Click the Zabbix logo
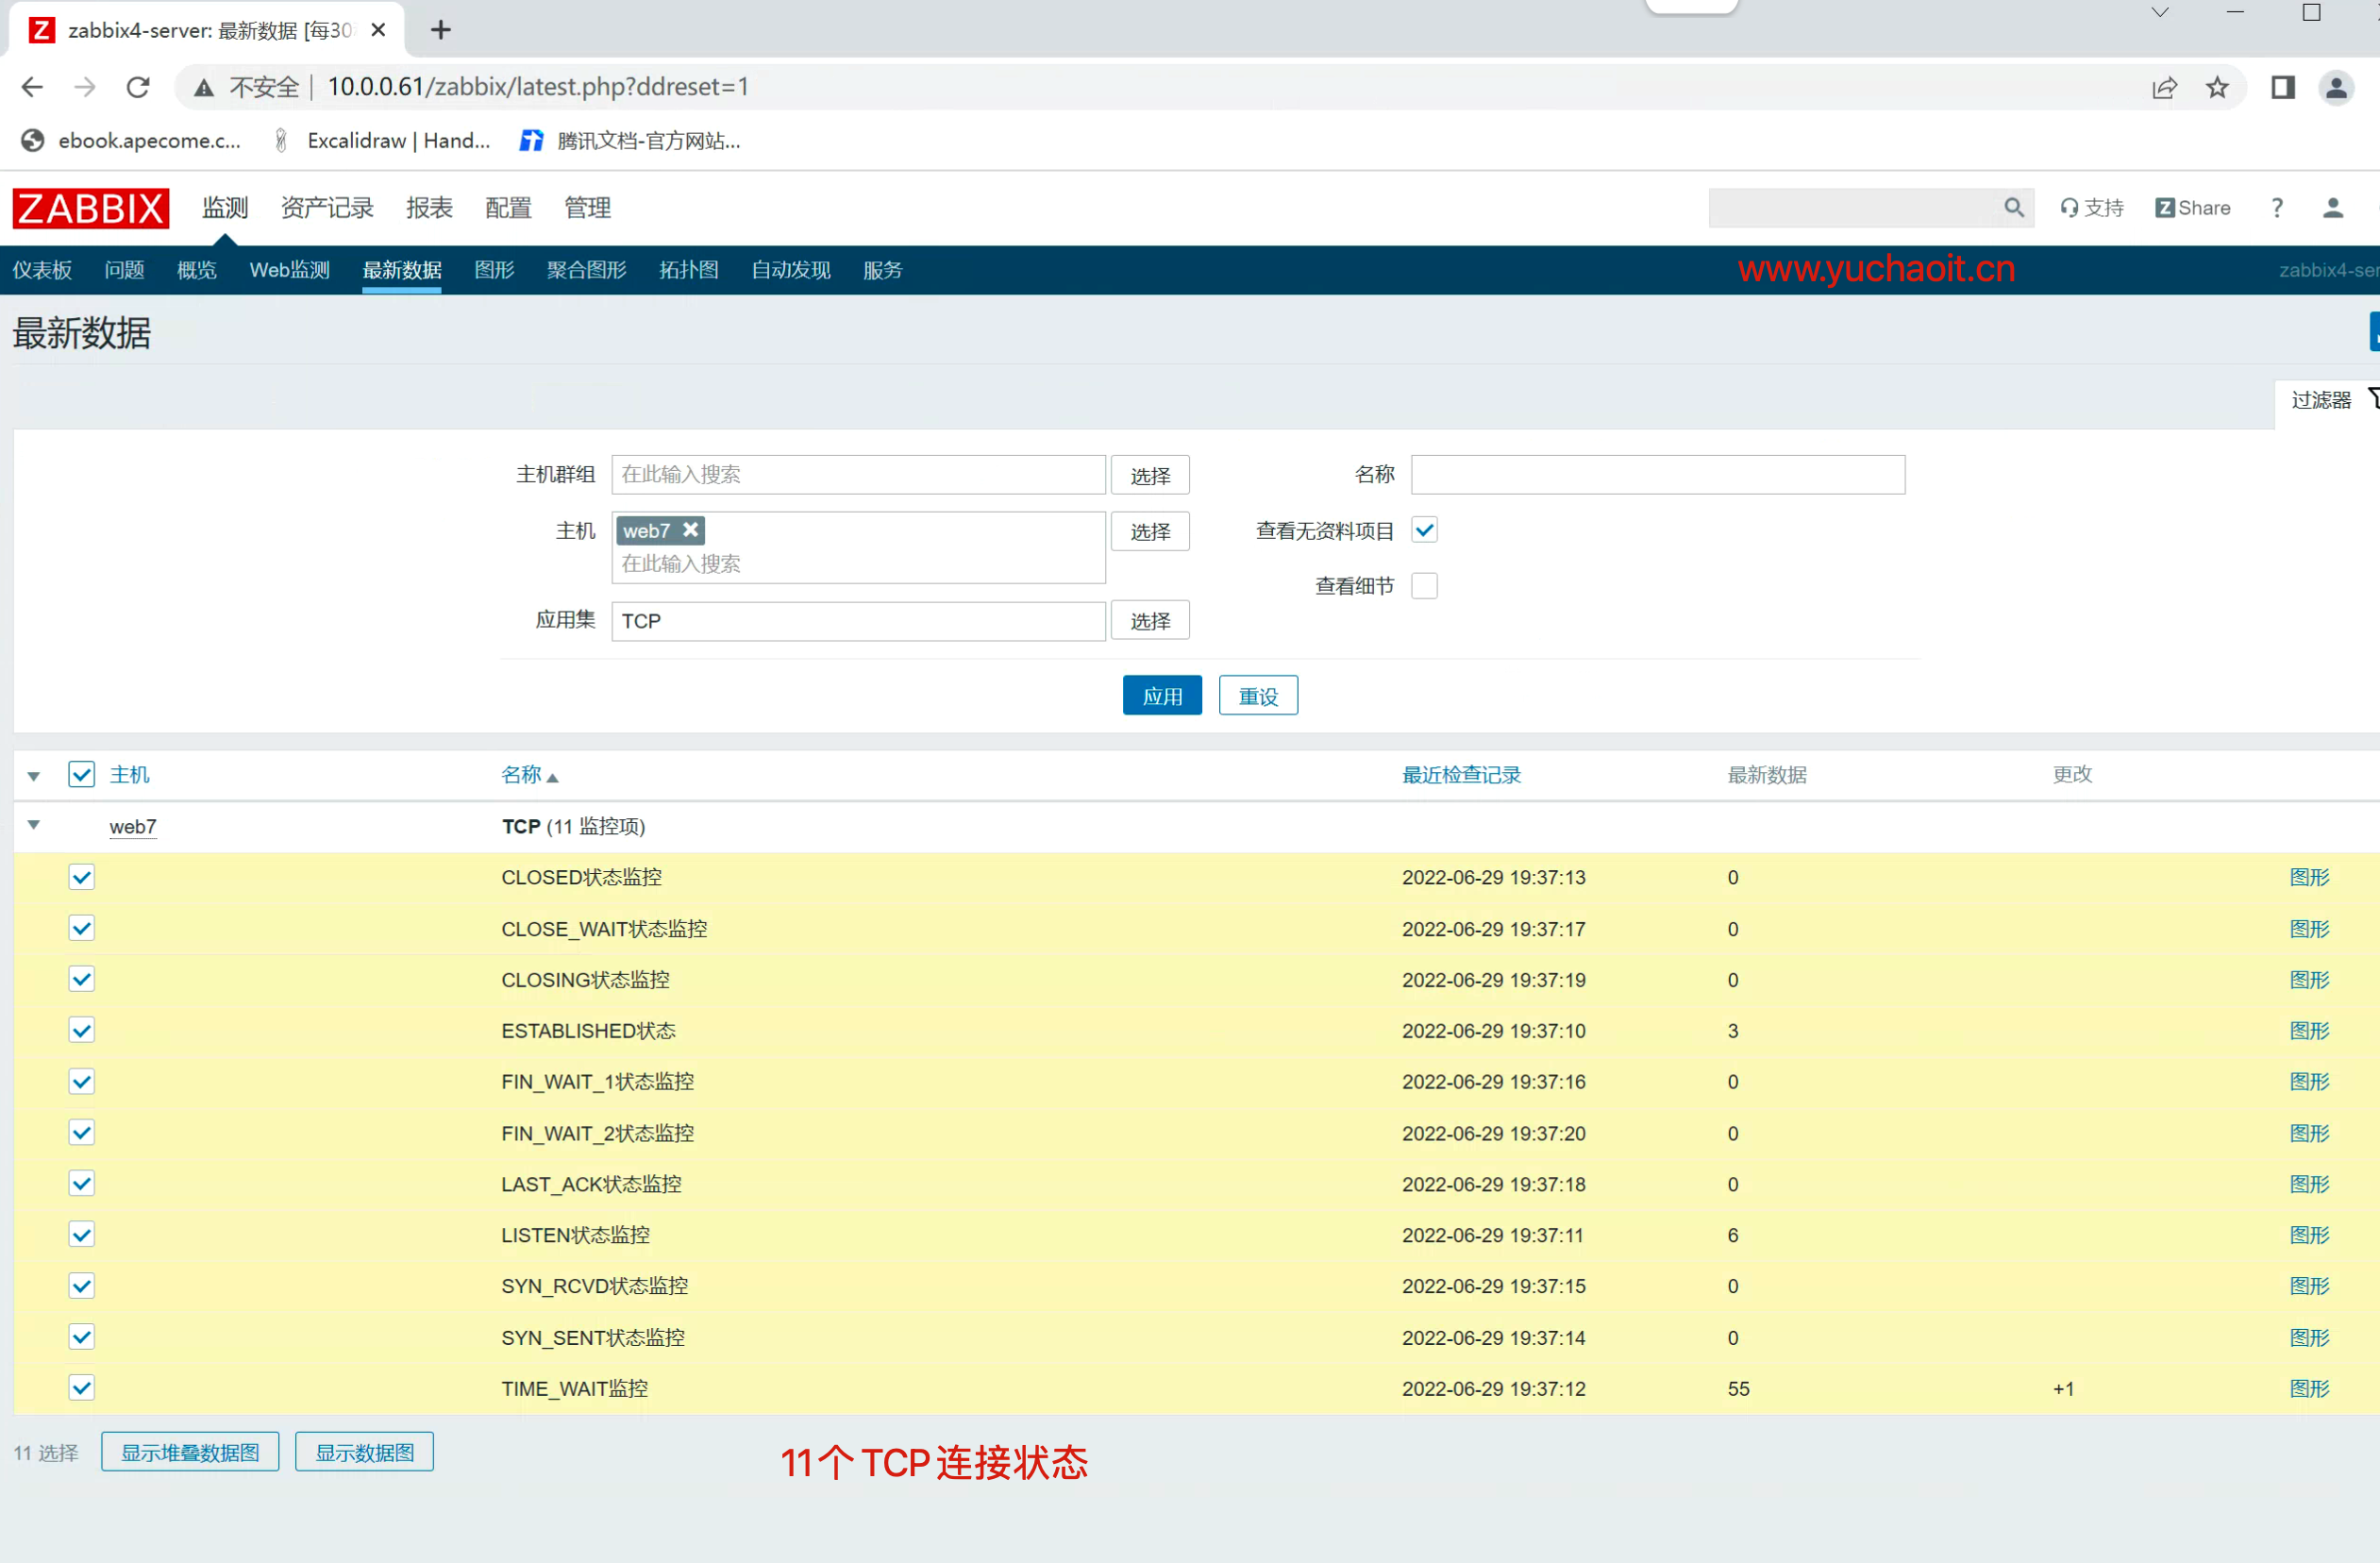 (x=90, y=208)
